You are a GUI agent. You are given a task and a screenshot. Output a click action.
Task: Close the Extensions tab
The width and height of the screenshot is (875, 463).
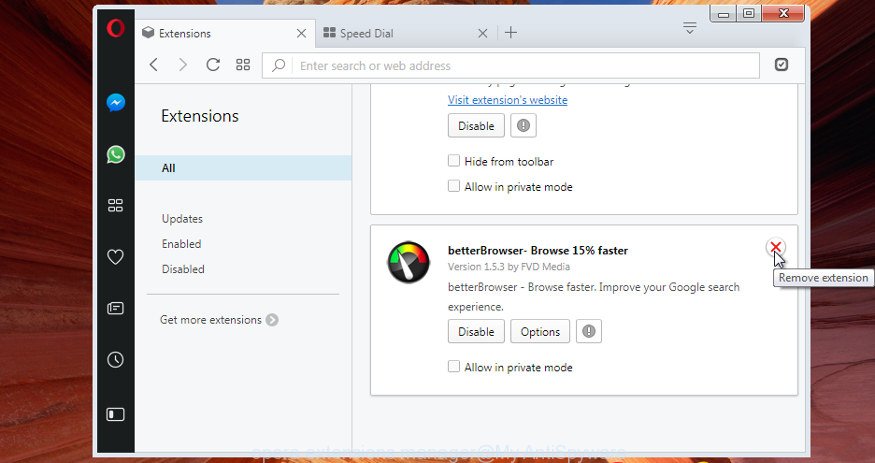(301, 33)
